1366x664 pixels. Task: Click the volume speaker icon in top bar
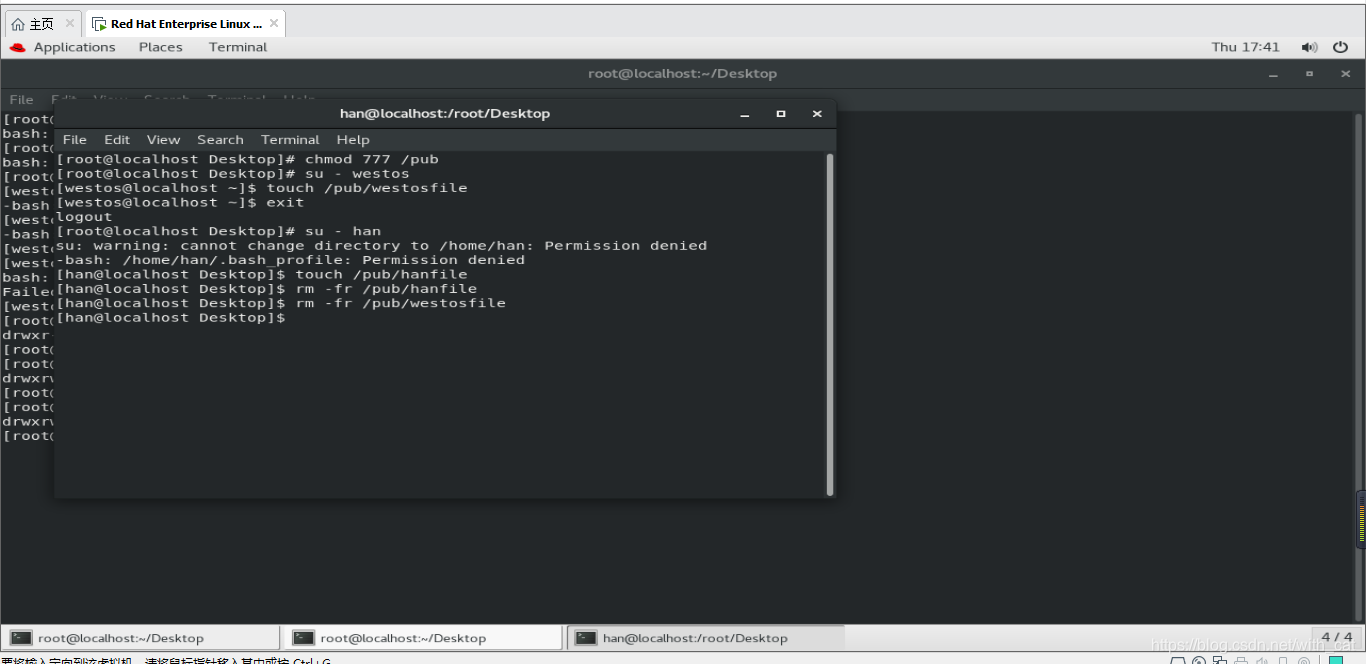[1309, 47]
